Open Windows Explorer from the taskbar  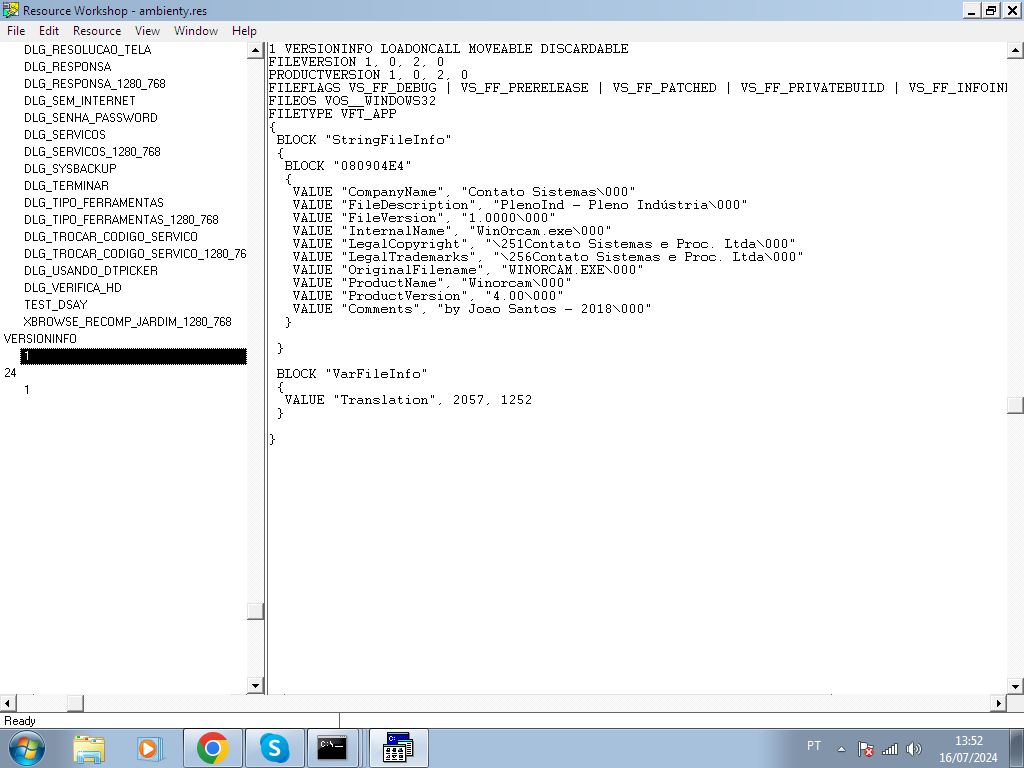89,748
